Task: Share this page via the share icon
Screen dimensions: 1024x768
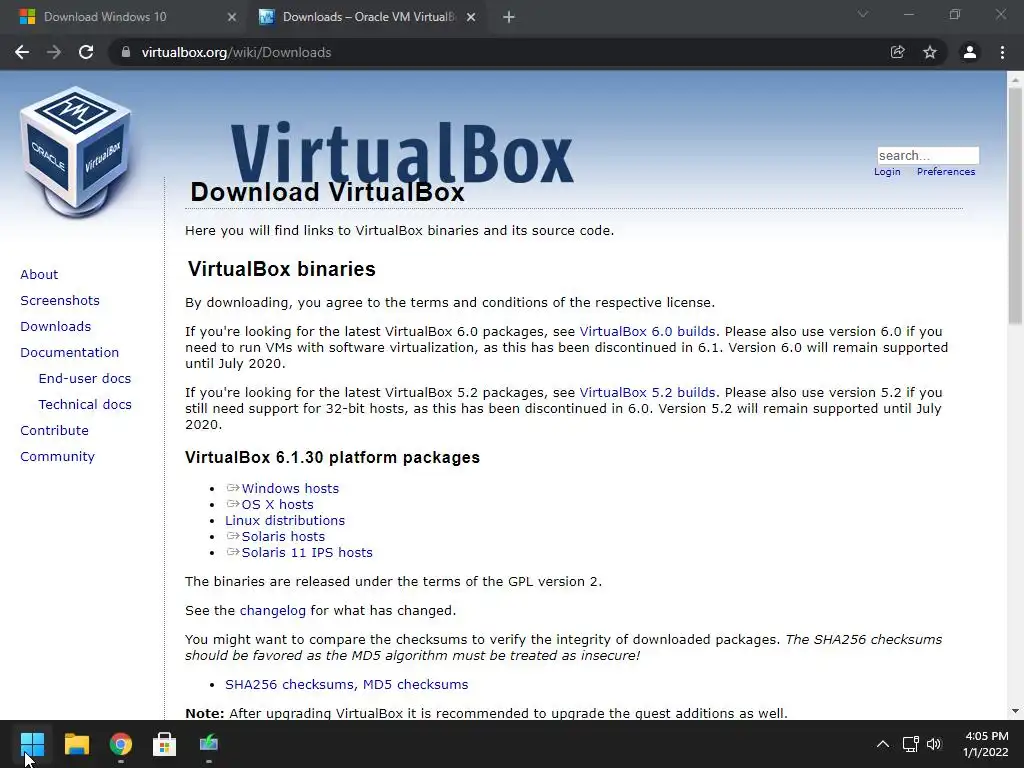Action: [897, 52]
